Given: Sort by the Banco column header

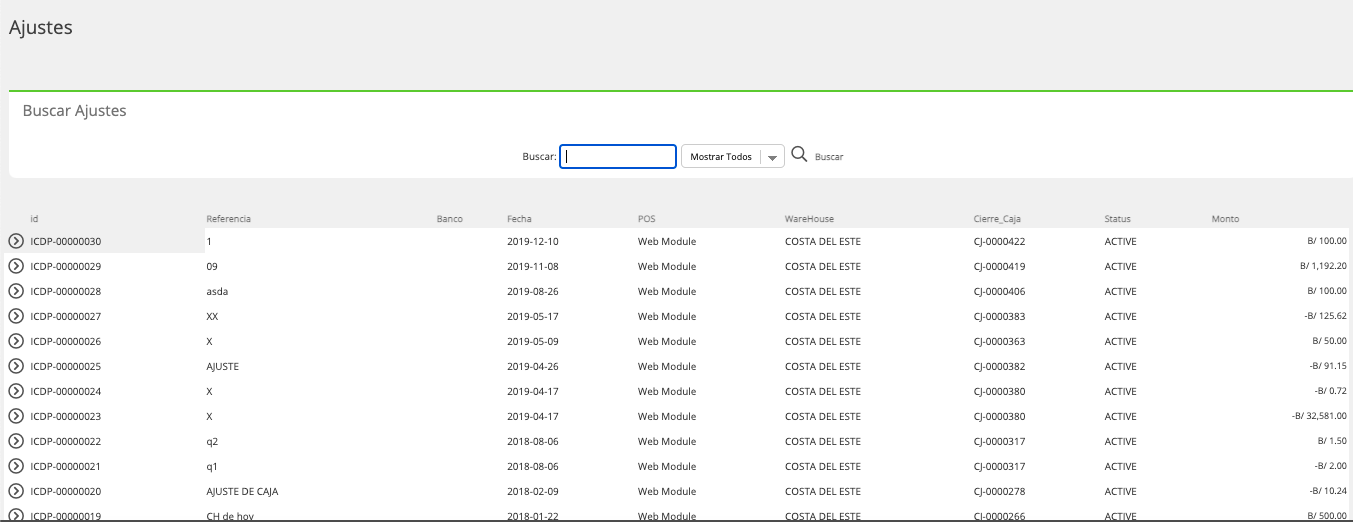Looking at the screenshot, I should coord(450,218).
